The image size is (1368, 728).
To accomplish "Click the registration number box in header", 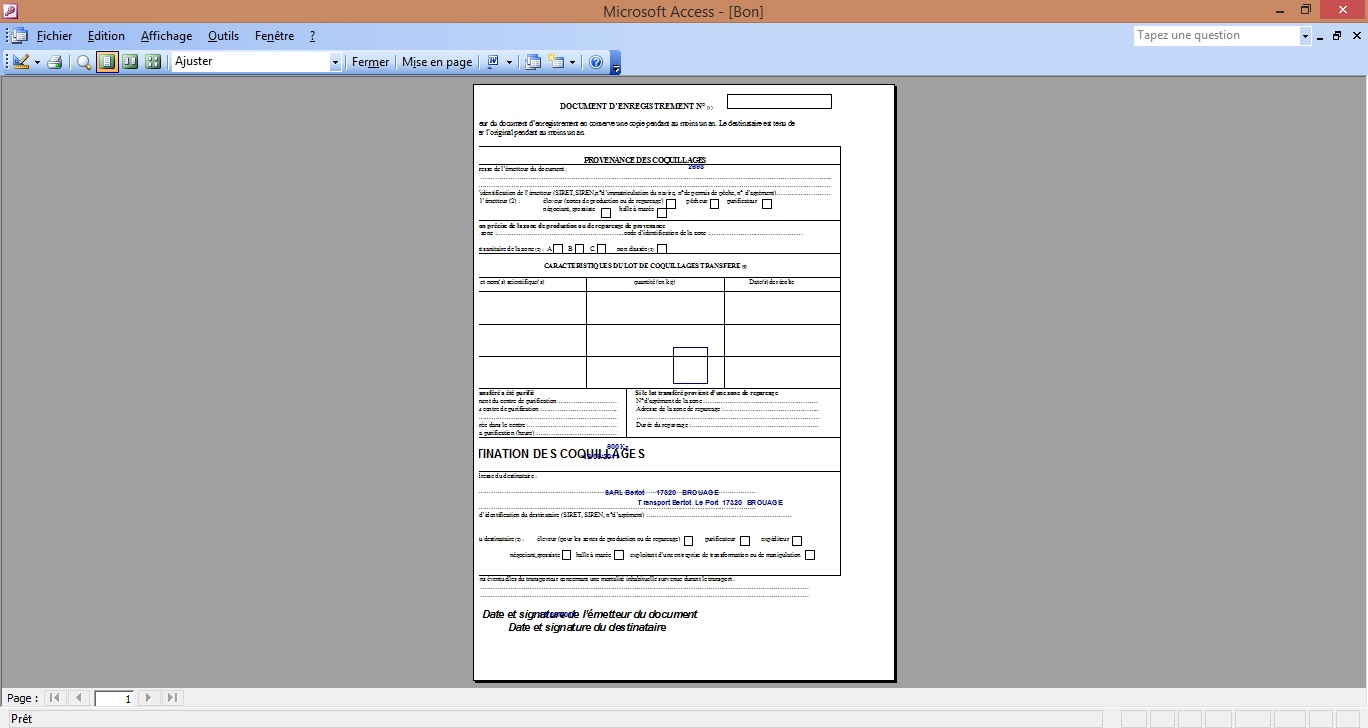I will point(779,101).
